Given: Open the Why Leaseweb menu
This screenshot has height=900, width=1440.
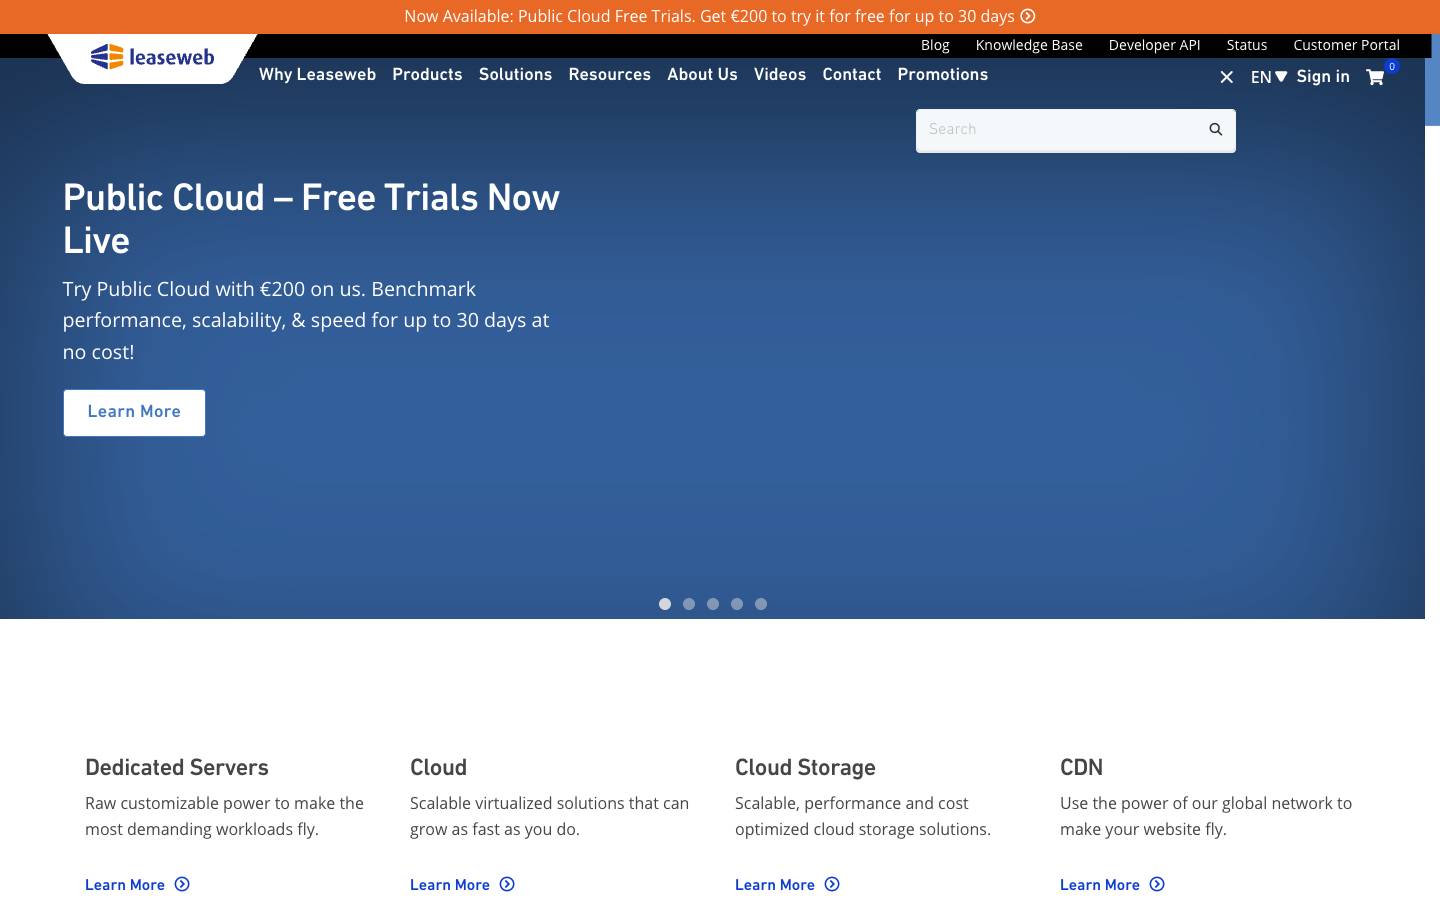Looking at the screenshot, I should pos(317,75).
